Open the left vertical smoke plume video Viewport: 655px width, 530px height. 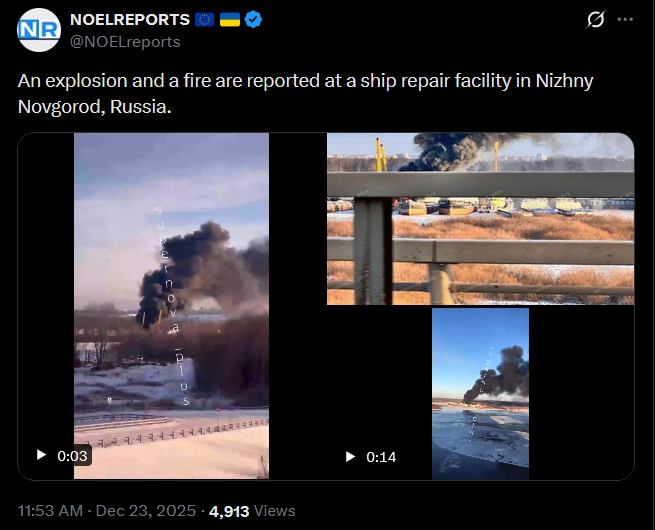click(x=171, y=306)
